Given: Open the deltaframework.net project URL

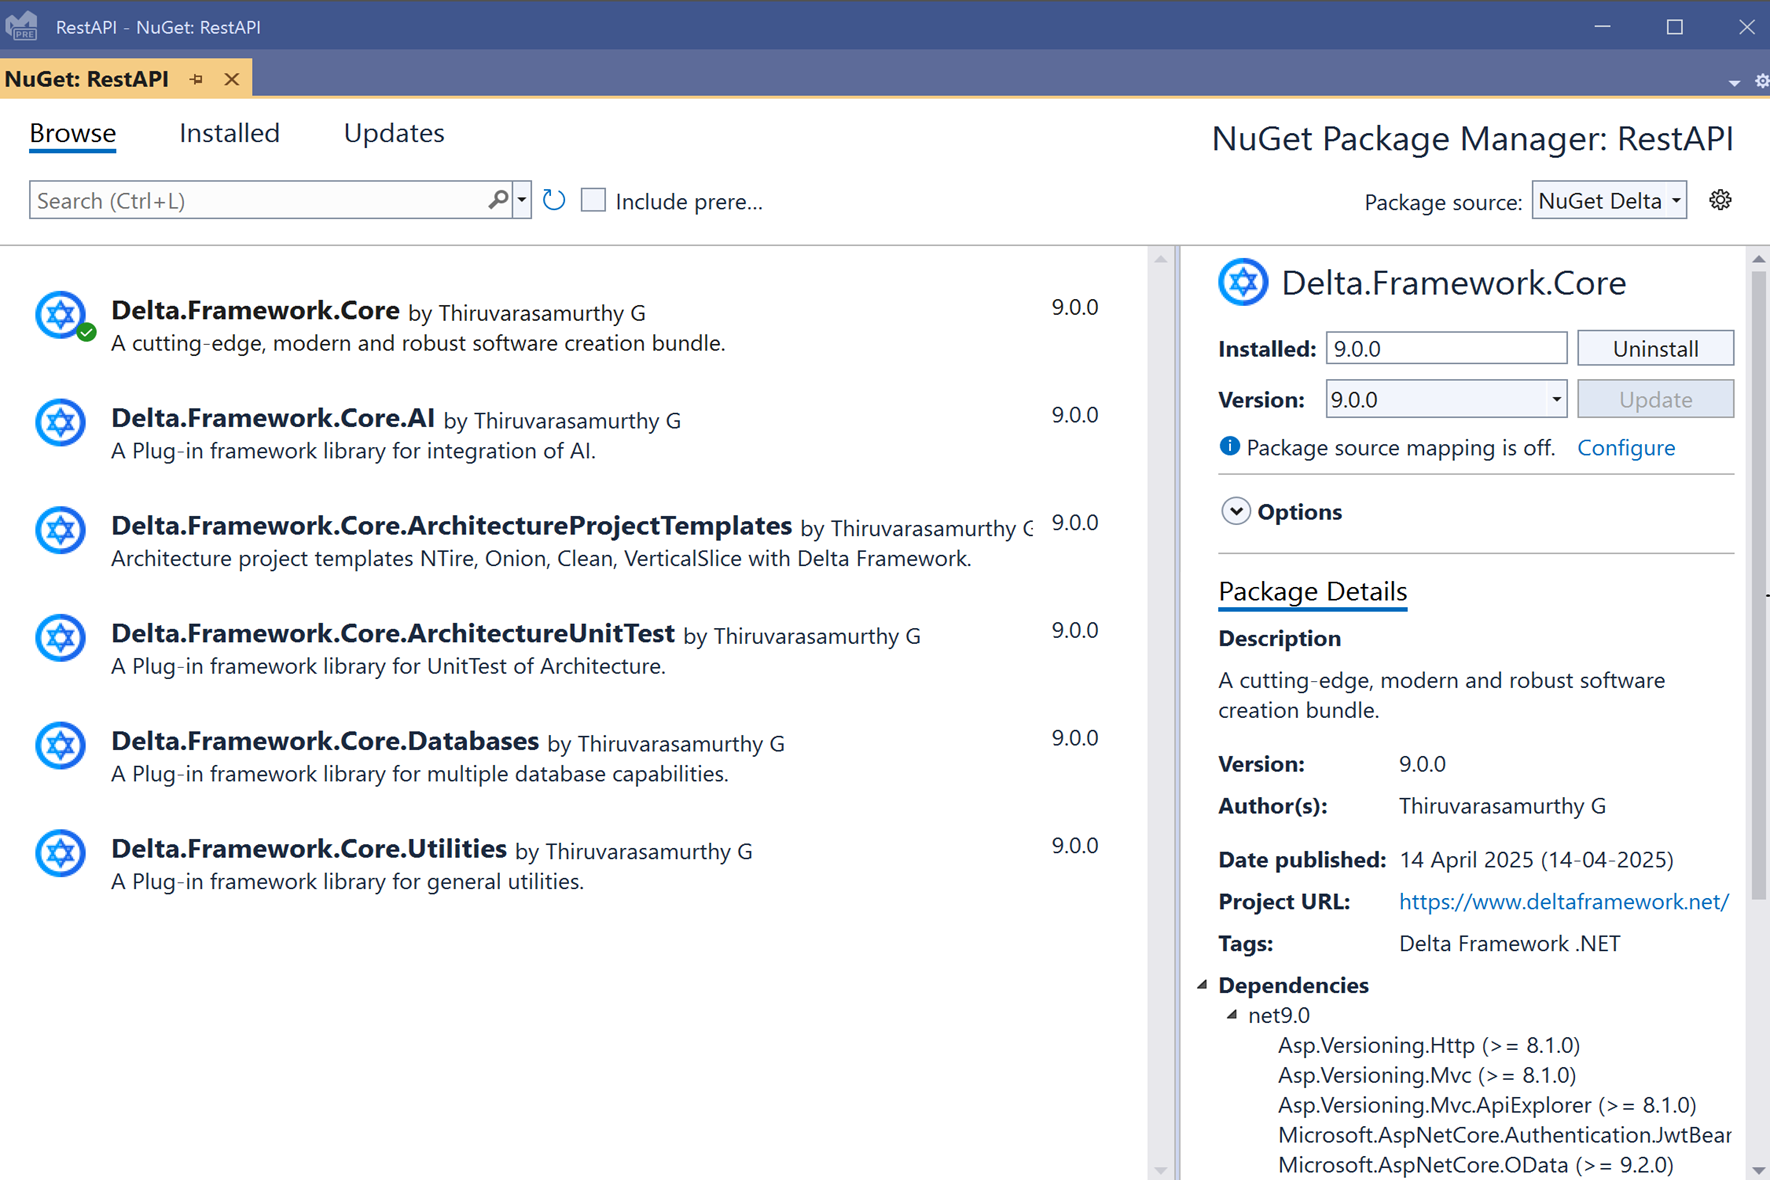Looking at the screenshot, I should (x=1563, y=901).
